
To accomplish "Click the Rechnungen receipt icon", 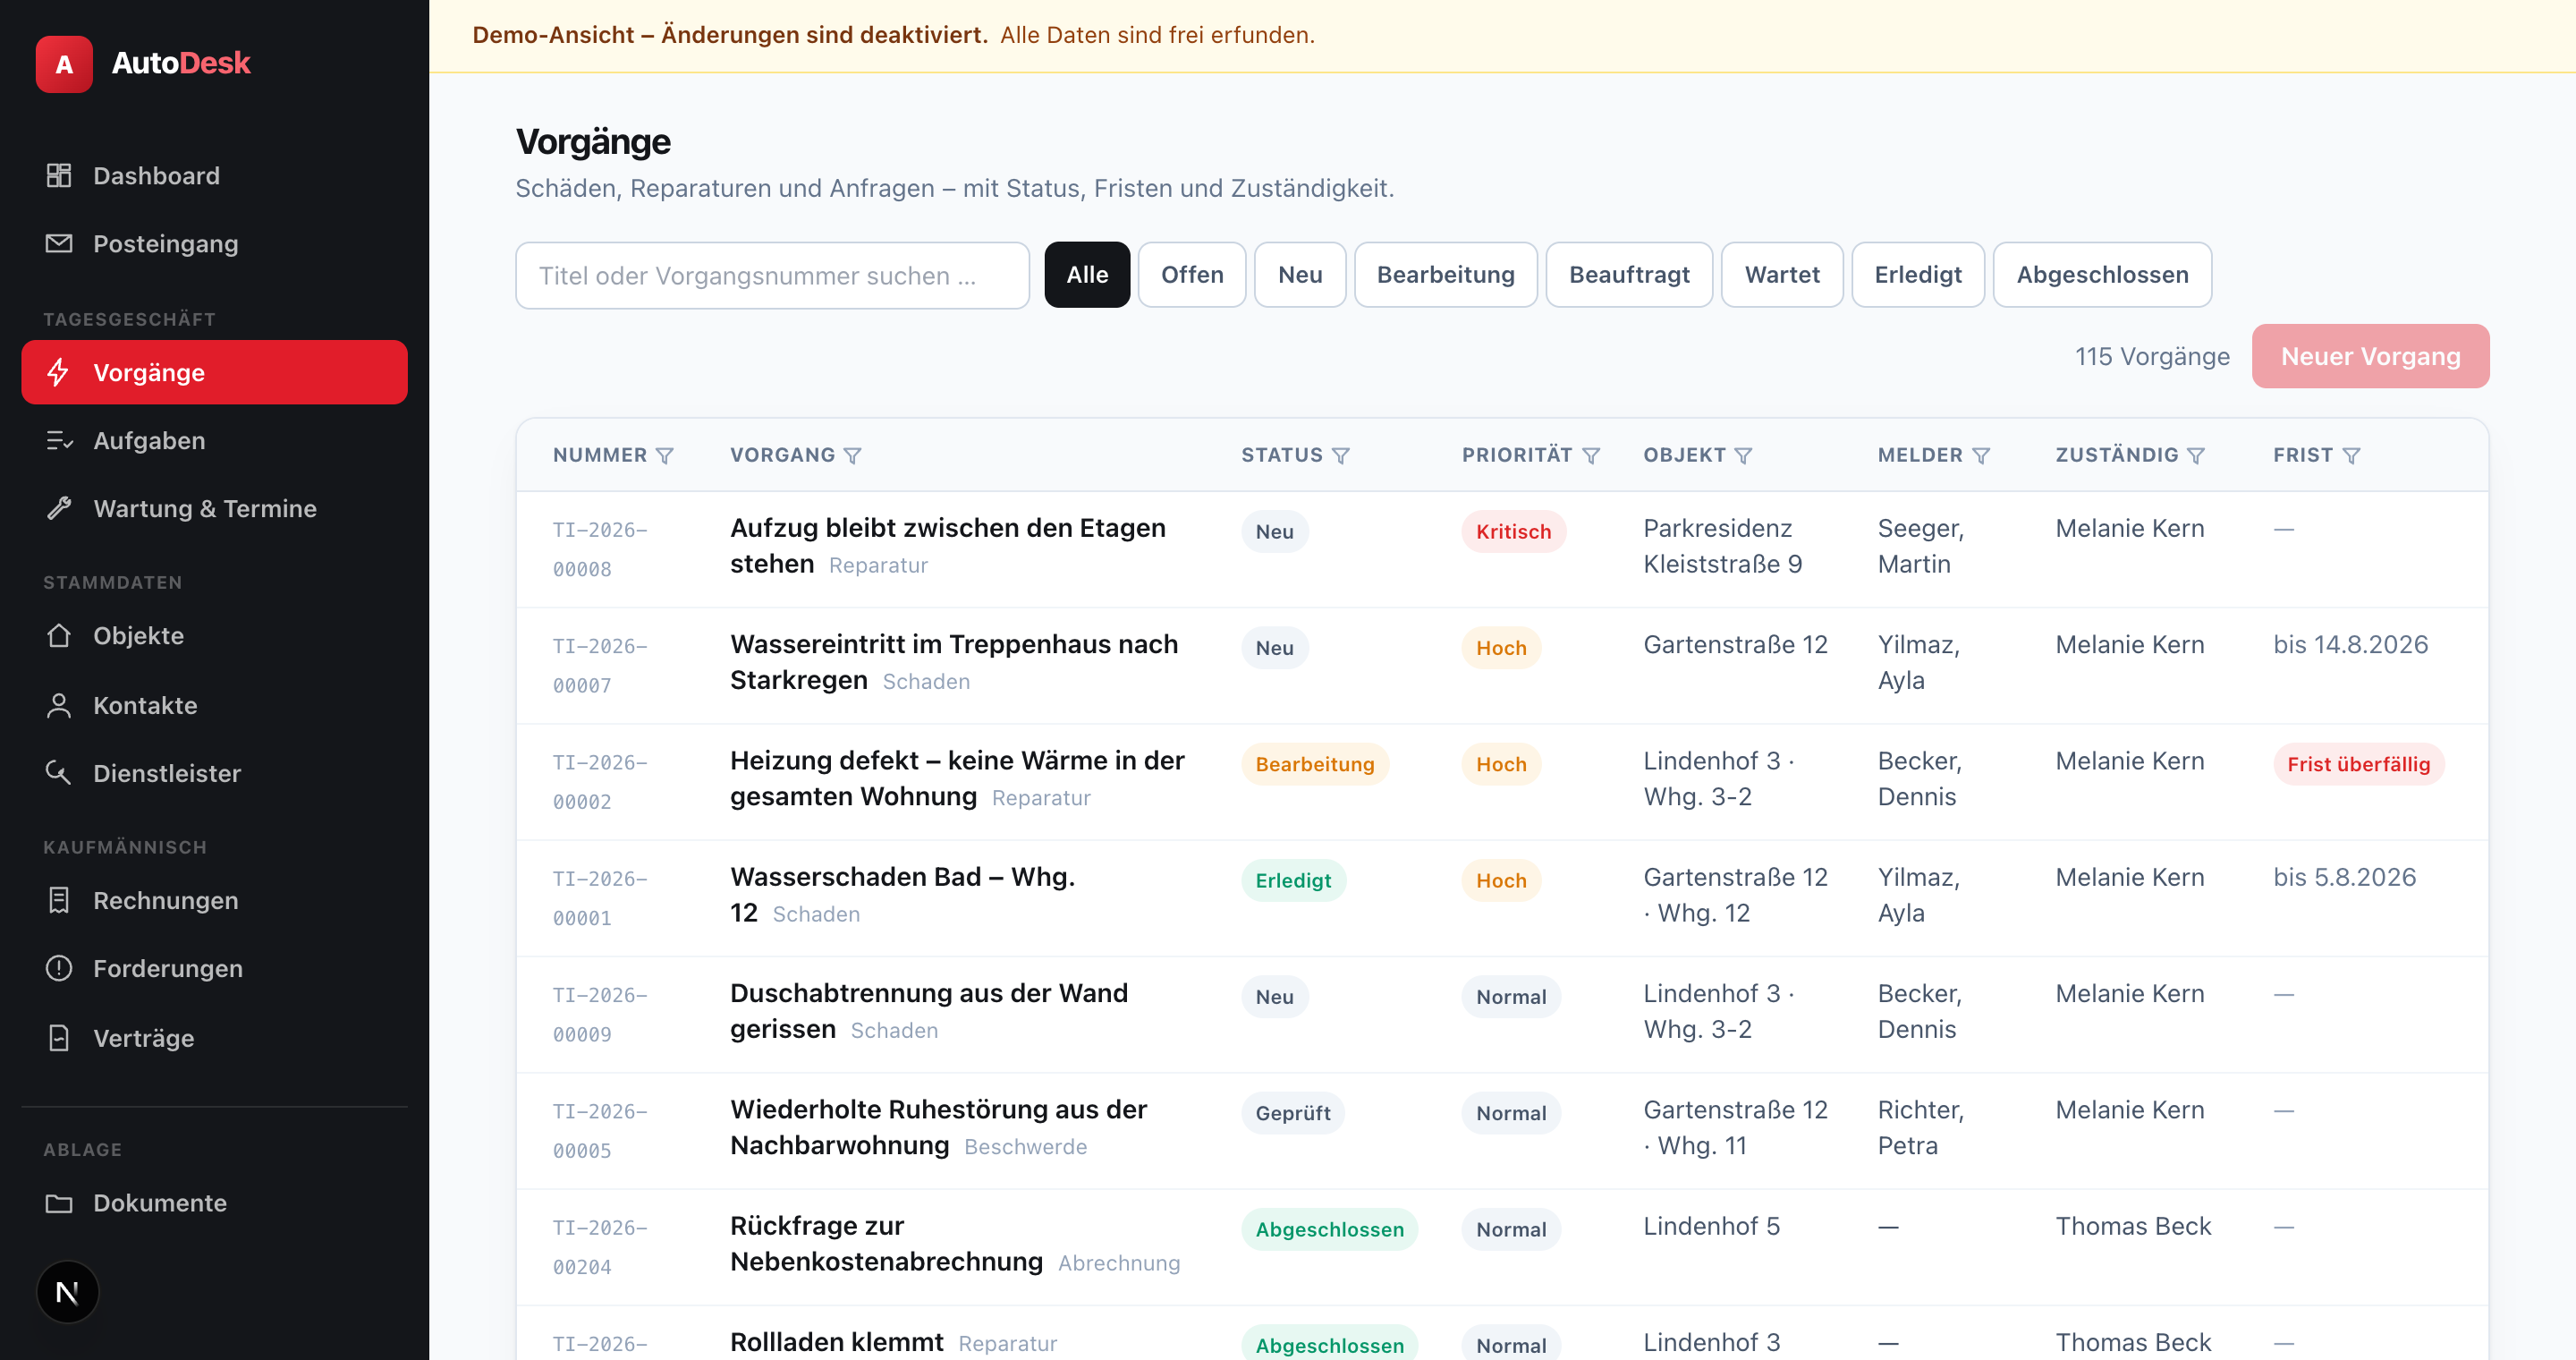I will tap(59, 900).
